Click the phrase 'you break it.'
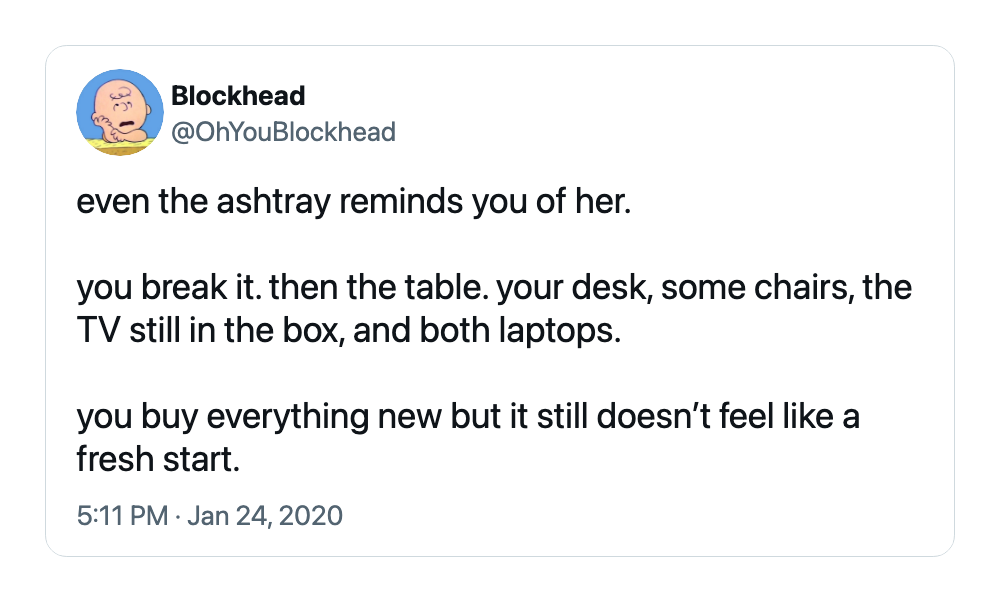Image resolution: width=1000 pixels, height=602 pixels. 168,288
